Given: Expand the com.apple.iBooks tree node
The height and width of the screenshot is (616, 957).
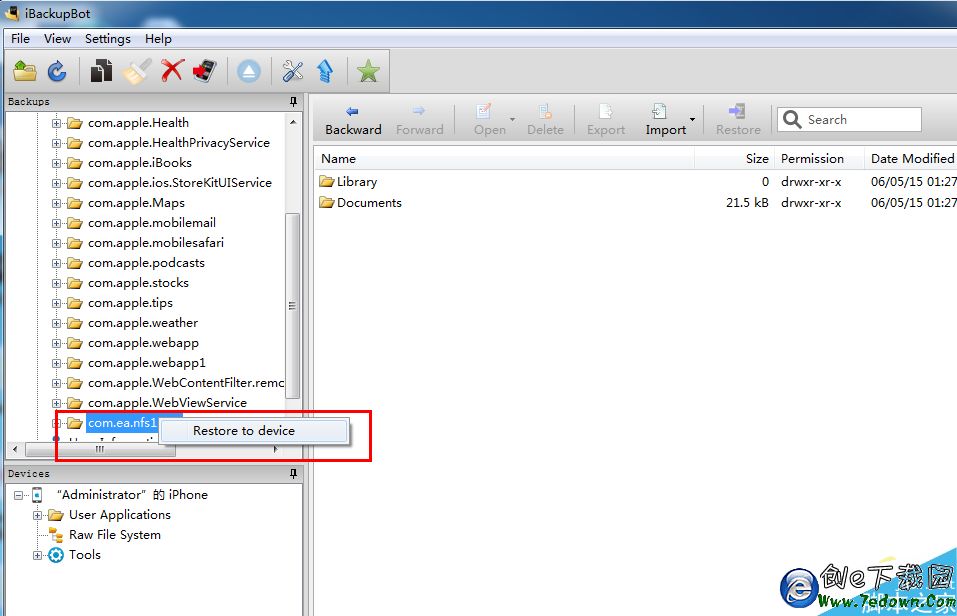Looking at the screenshot, I should tap(56, 164).
